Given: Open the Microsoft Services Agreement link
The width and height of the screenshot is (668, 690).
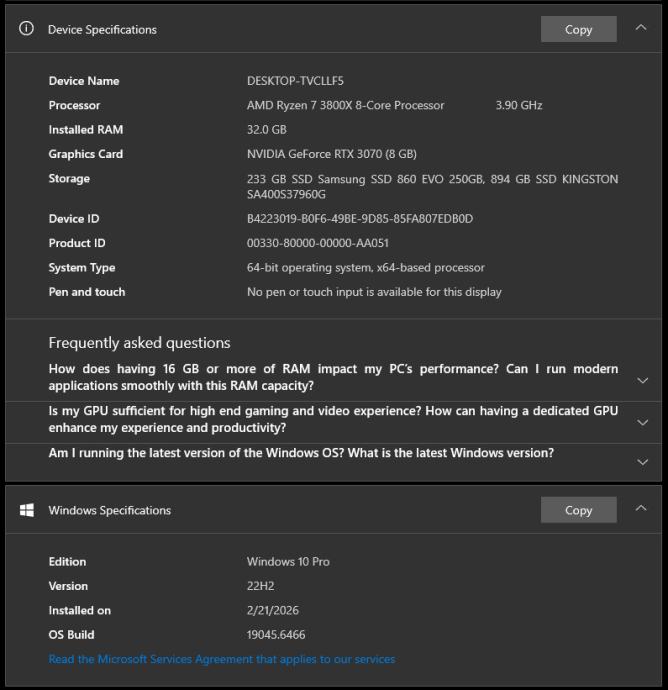Looking at the screenshot, I should click(221, 659).
